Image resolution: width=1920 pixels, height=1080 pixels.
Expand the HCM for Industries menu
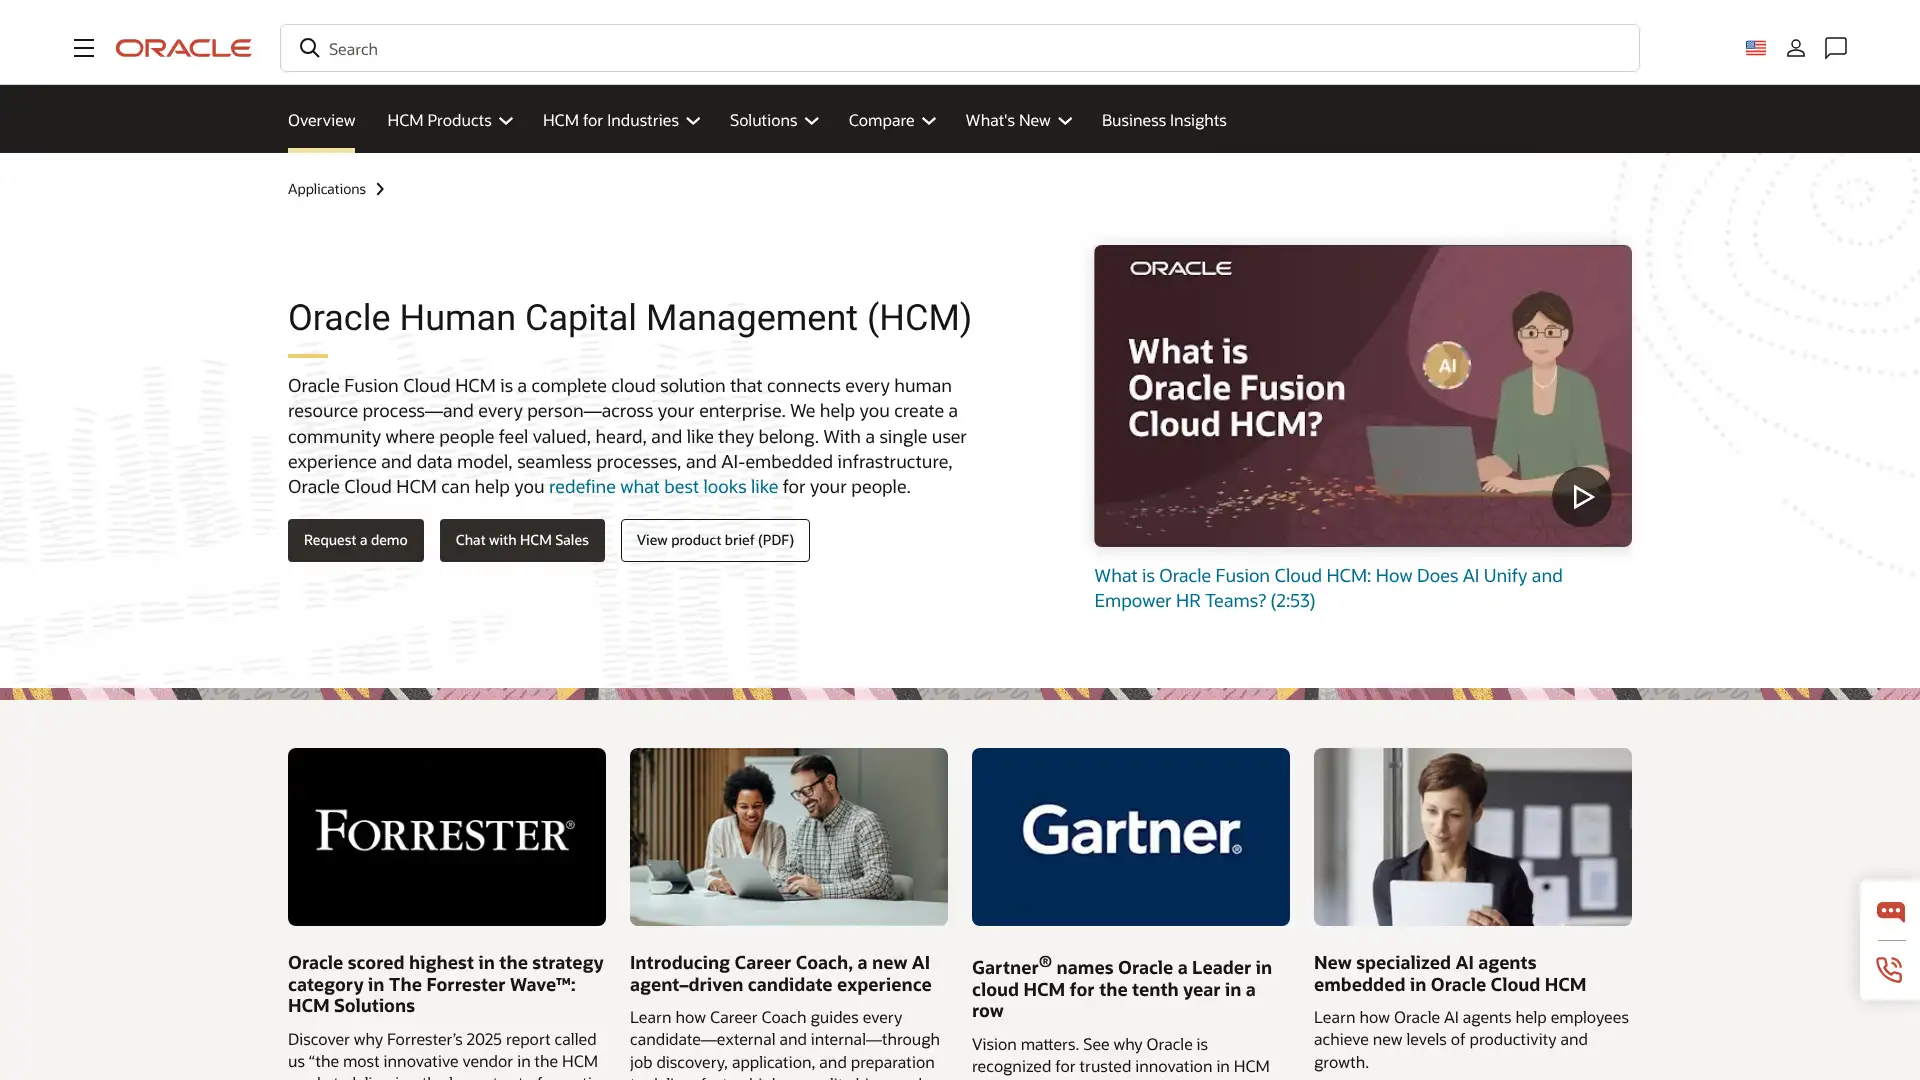pos(620,120)
